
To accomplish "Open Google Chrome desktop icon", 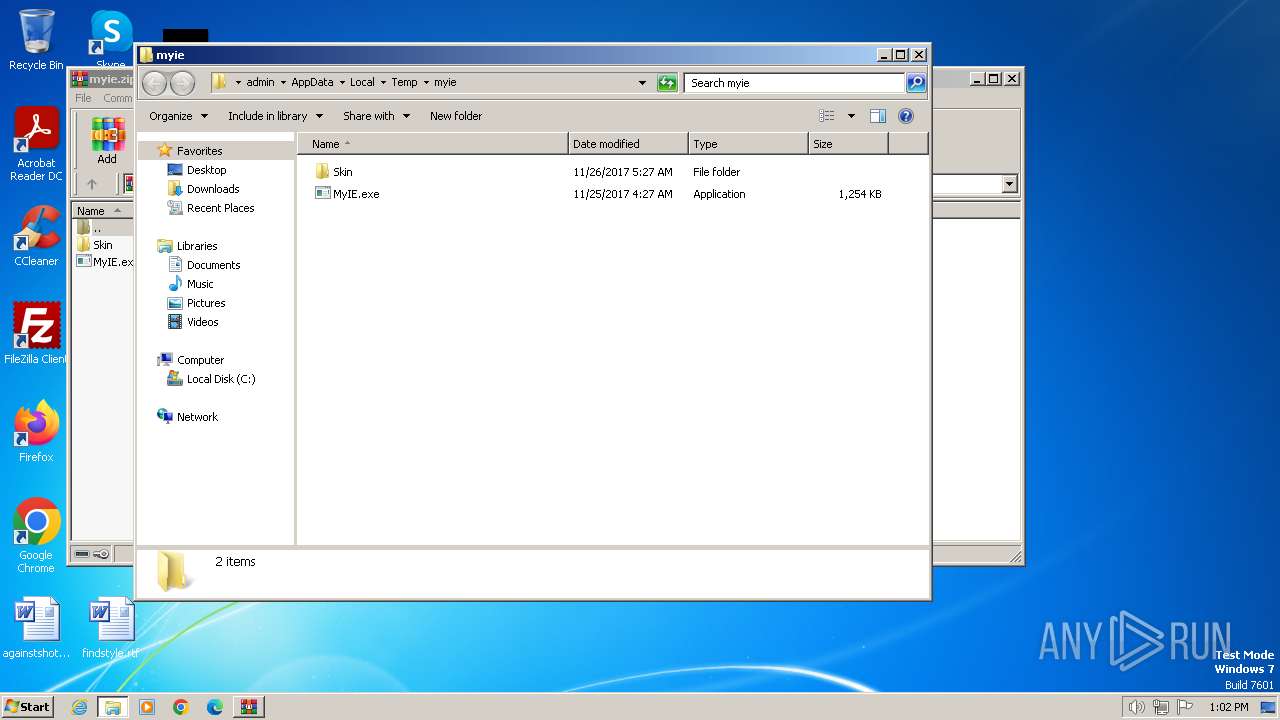I will click(36, 536).
